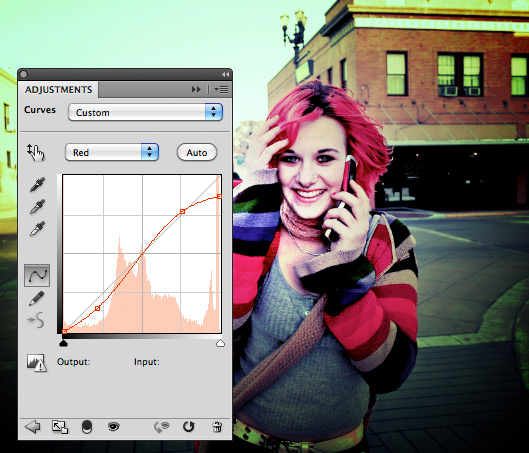Screen dimensions: 529x453
Task: Pick the black point eyedropper
Action: (37, 185)
